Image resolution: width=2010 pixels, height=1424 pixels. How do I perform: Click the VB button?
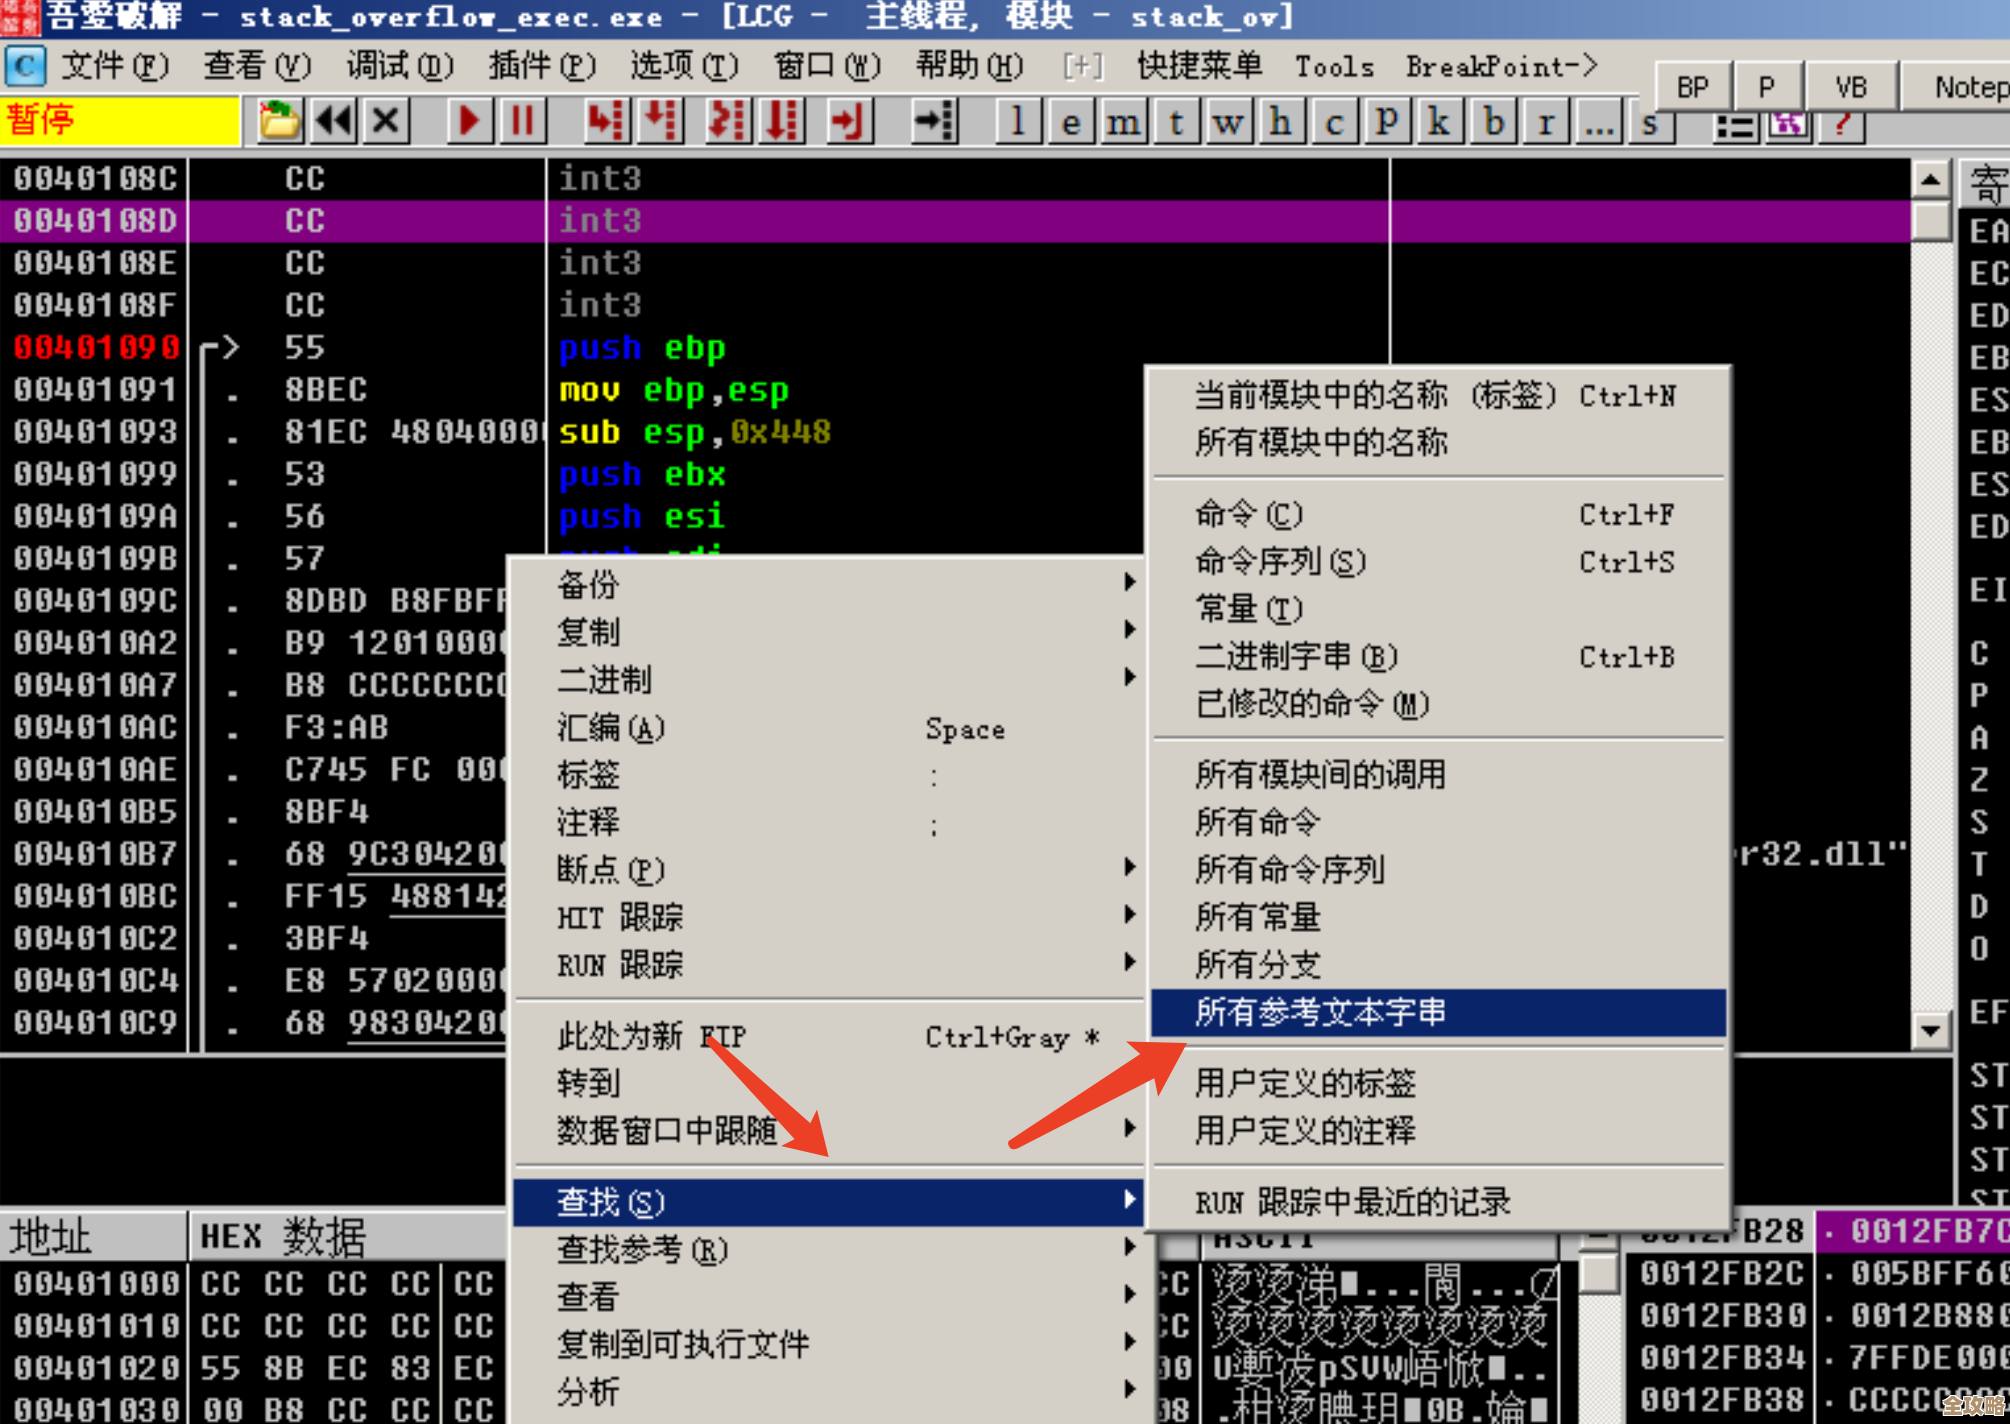(1850, 88)
